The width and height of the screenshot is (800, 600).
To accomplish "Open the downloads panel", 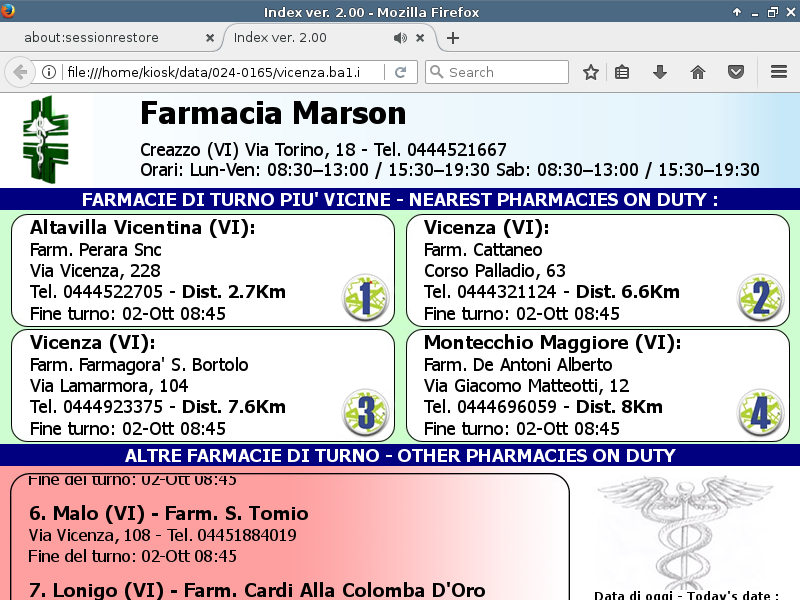I will click(659, 72).
